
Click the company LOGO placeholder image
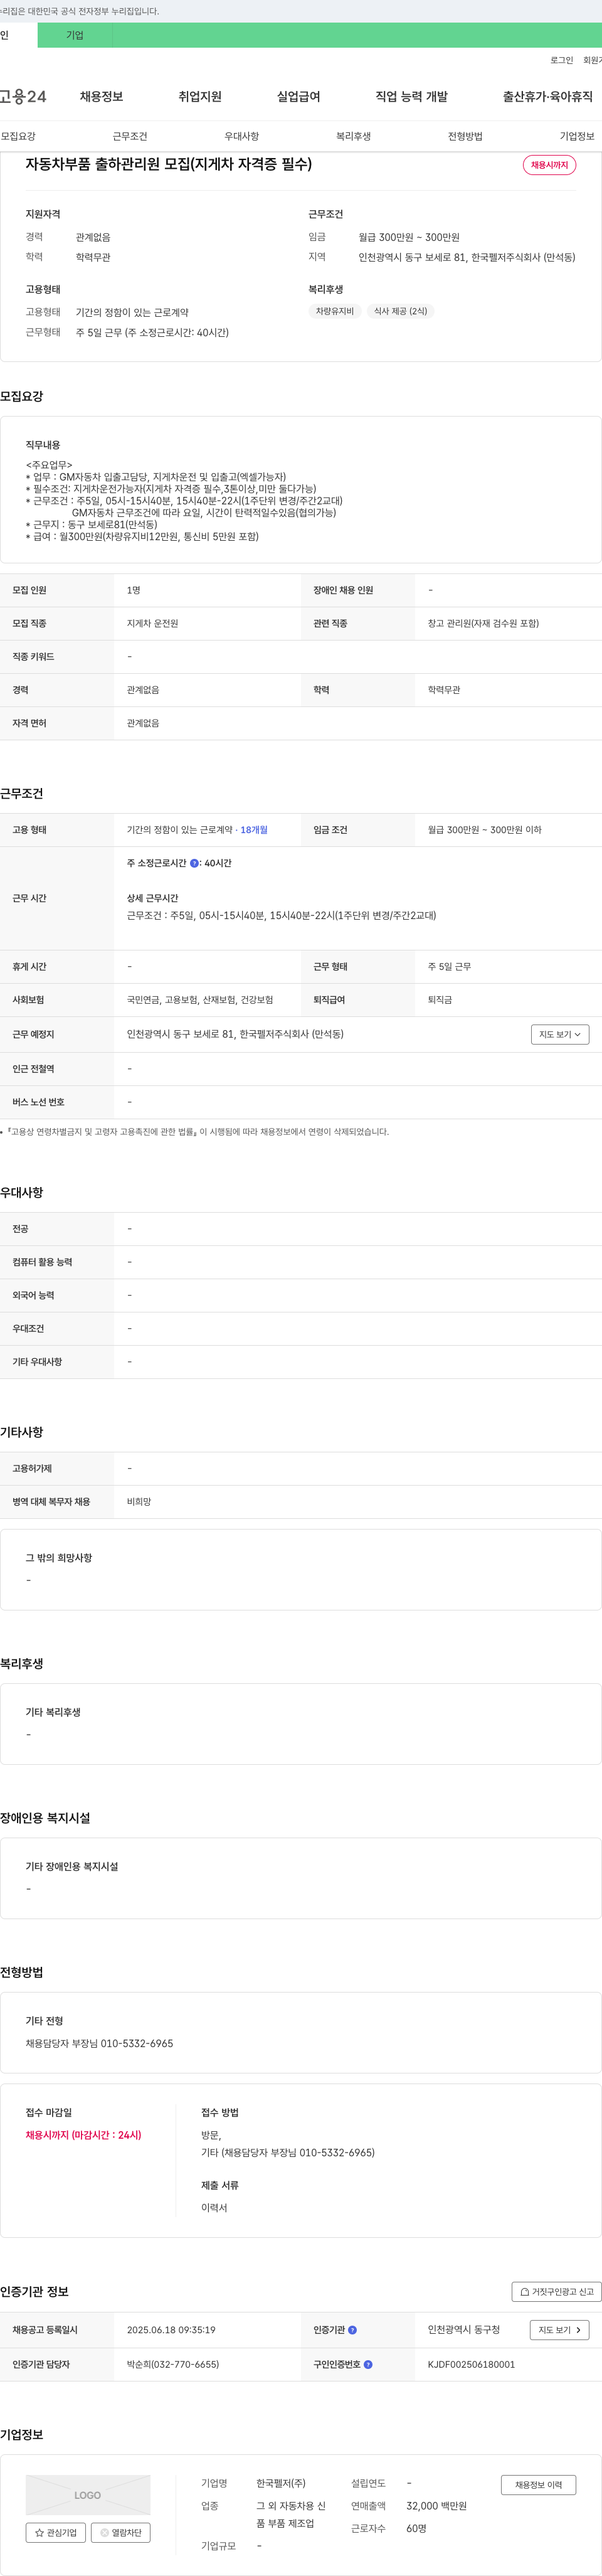[88, 2494]
